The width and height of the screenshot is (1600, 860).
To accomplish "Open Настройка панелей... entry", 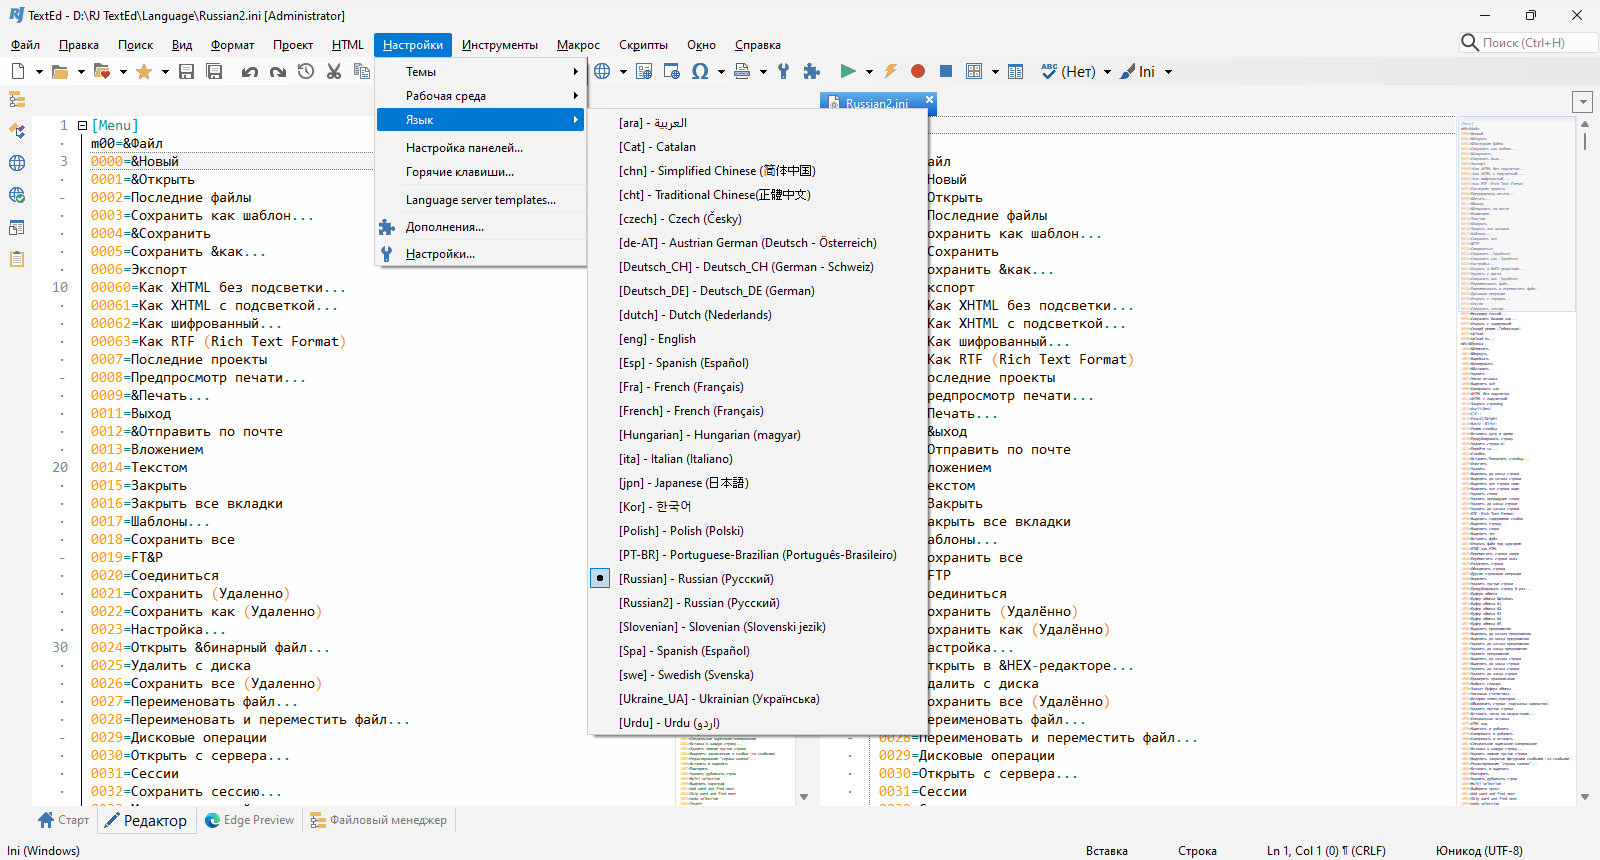I will 480,148.
